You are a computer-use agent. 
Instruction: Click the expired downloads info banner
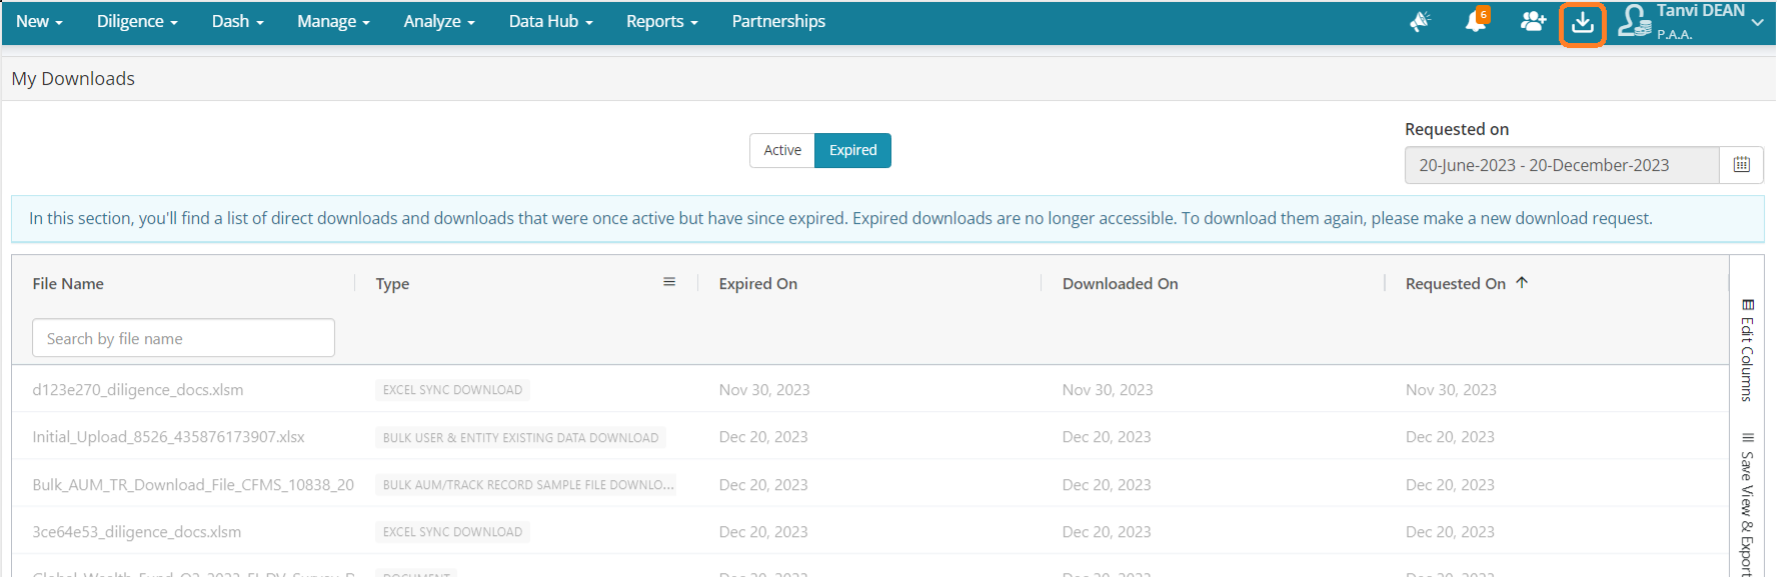coord(887,218)
